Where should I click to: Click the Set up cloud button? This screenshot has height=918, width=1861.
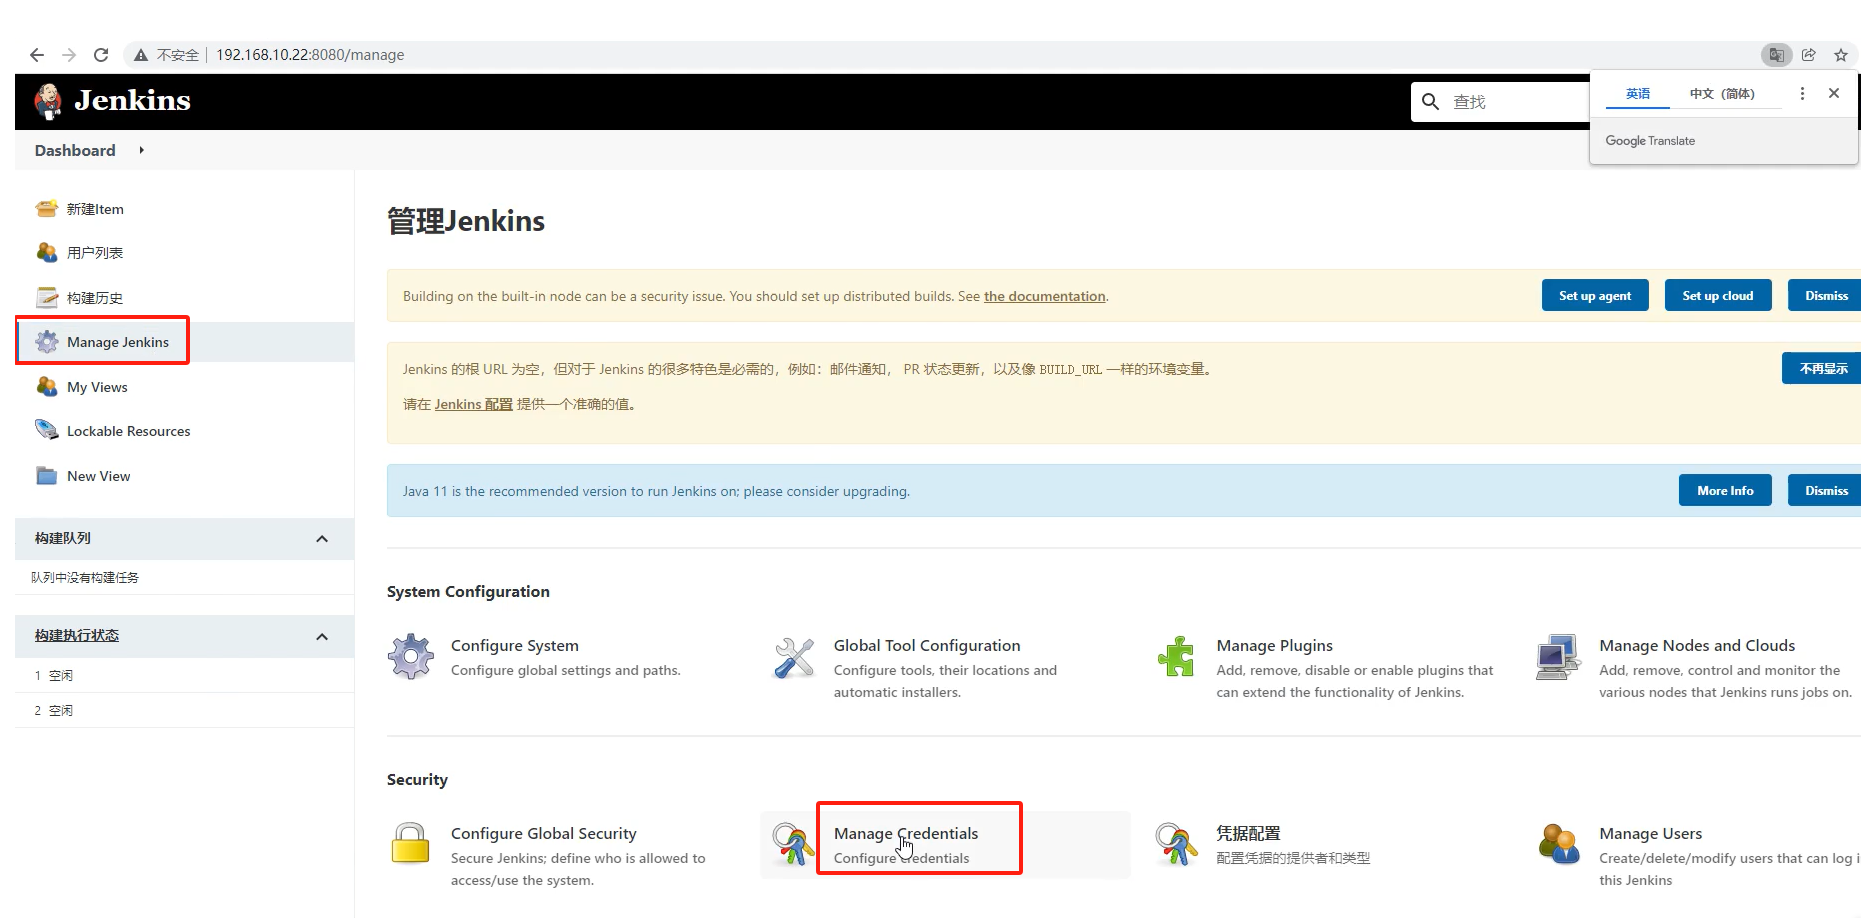click(x=1718, y=296)
